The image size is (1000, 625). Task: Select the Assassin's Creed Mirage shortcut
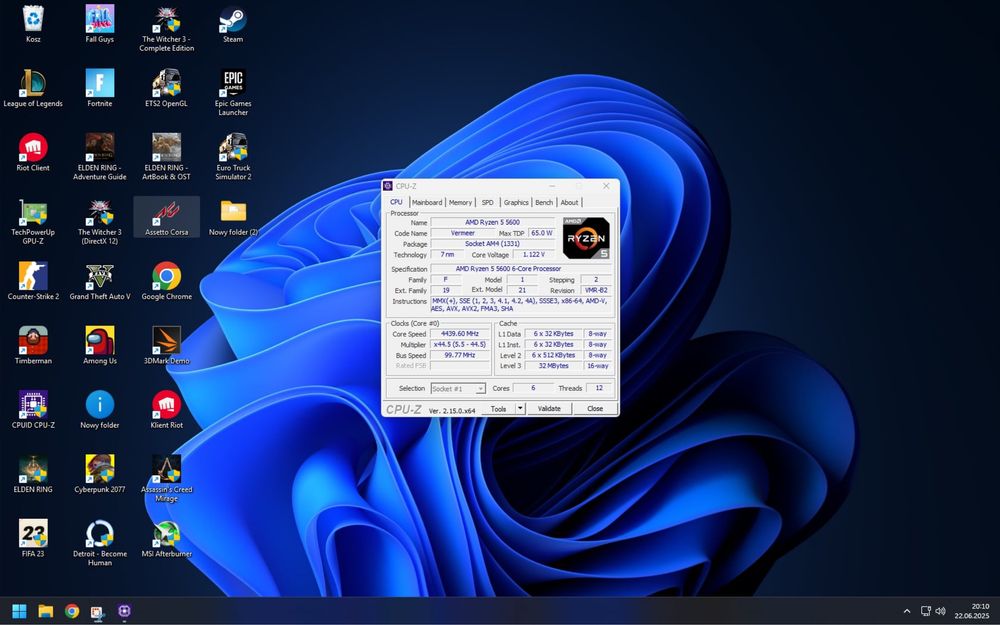click(x=166, y=479)
